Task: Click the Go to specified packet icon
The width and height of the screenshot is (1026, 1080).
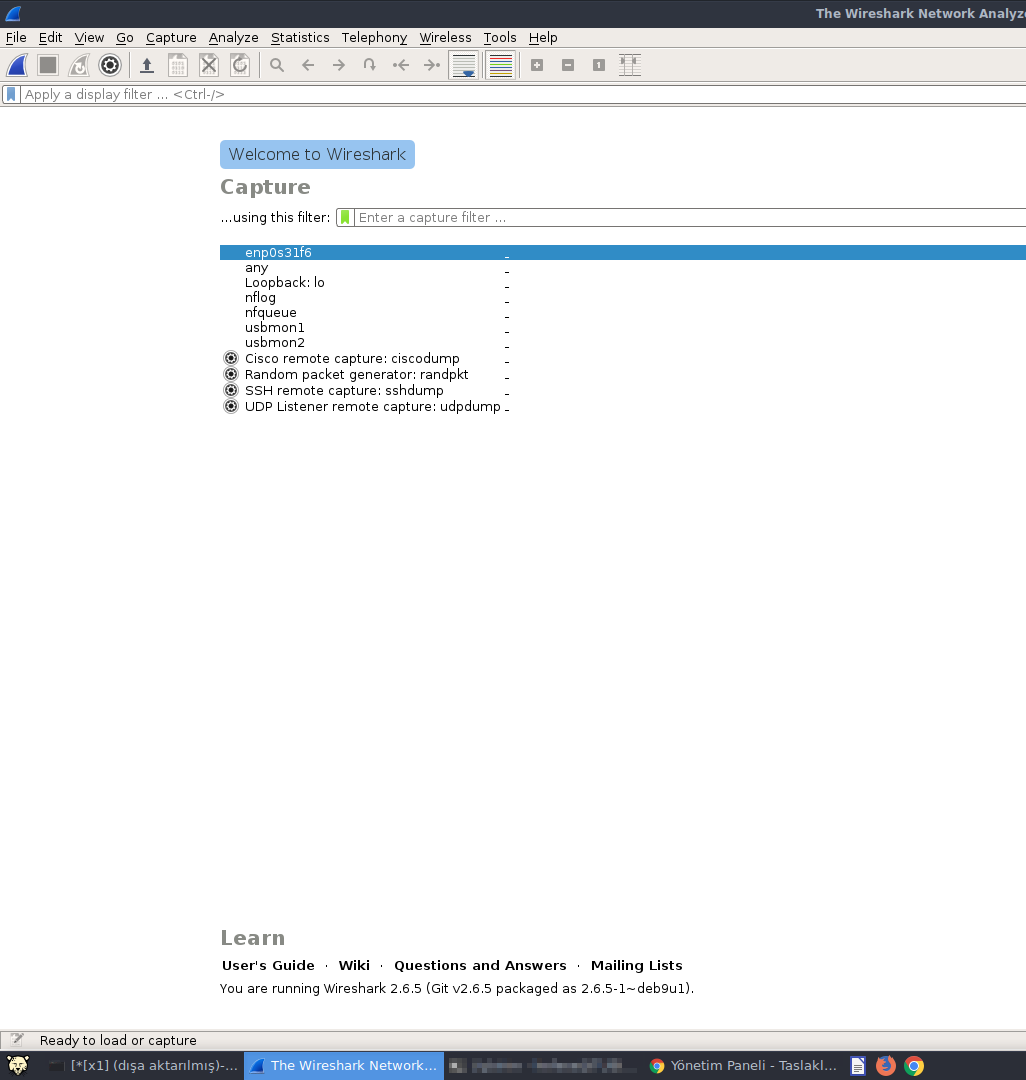Action: click(370, 65)
